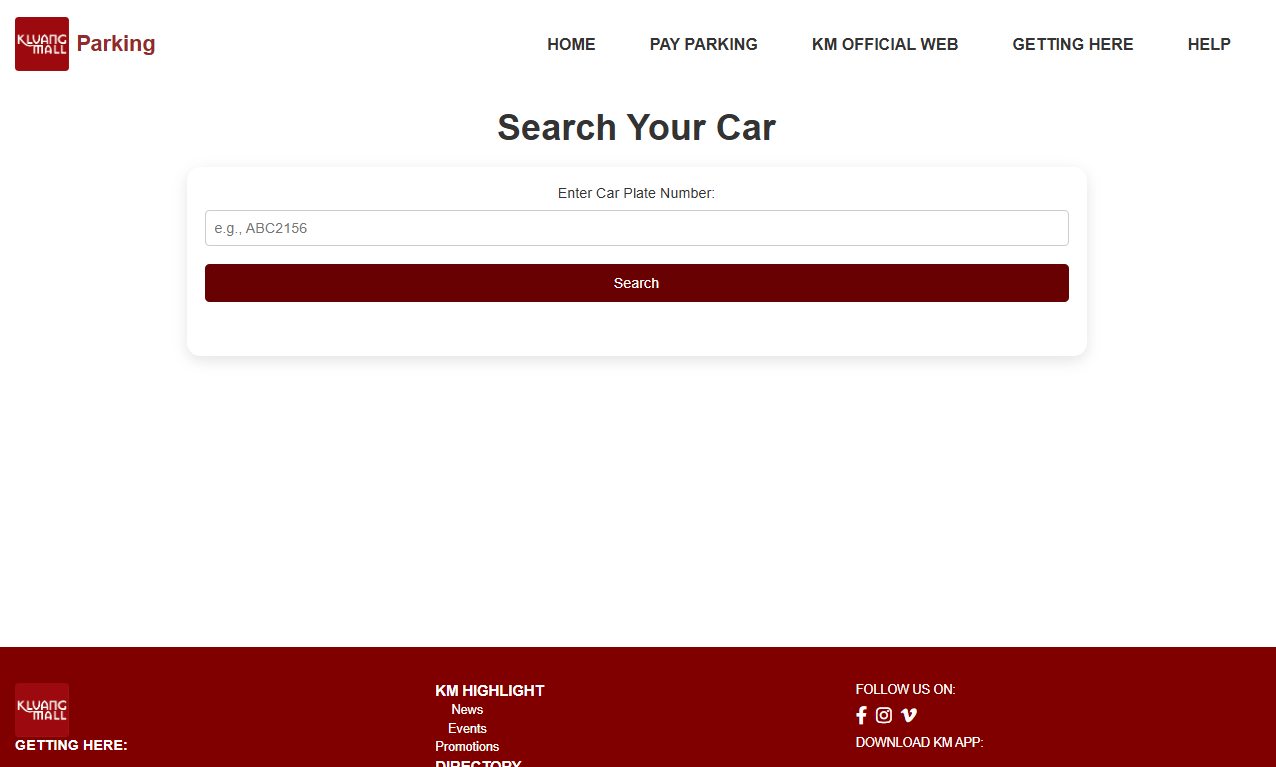Image resolution: width=1276 pixels, height=767 pixels.
Task: Focus the car plate number input field
Action: [x=637, y=228]
